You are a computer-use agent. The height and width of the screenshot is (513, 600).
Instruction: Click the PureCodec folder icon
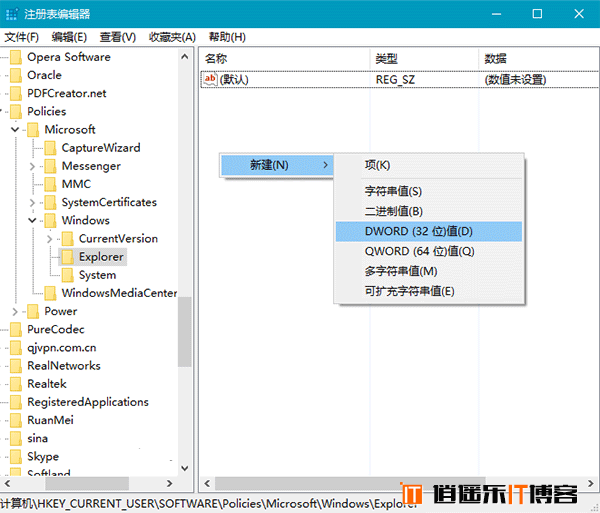pyautogui.click(x=16, y=330)
